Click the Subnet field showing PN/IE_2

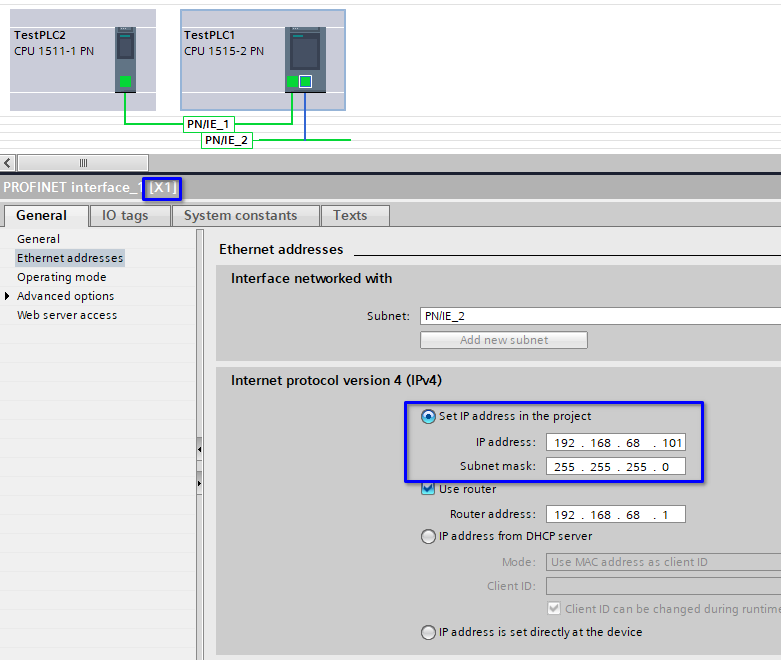(x=600, y=316)
